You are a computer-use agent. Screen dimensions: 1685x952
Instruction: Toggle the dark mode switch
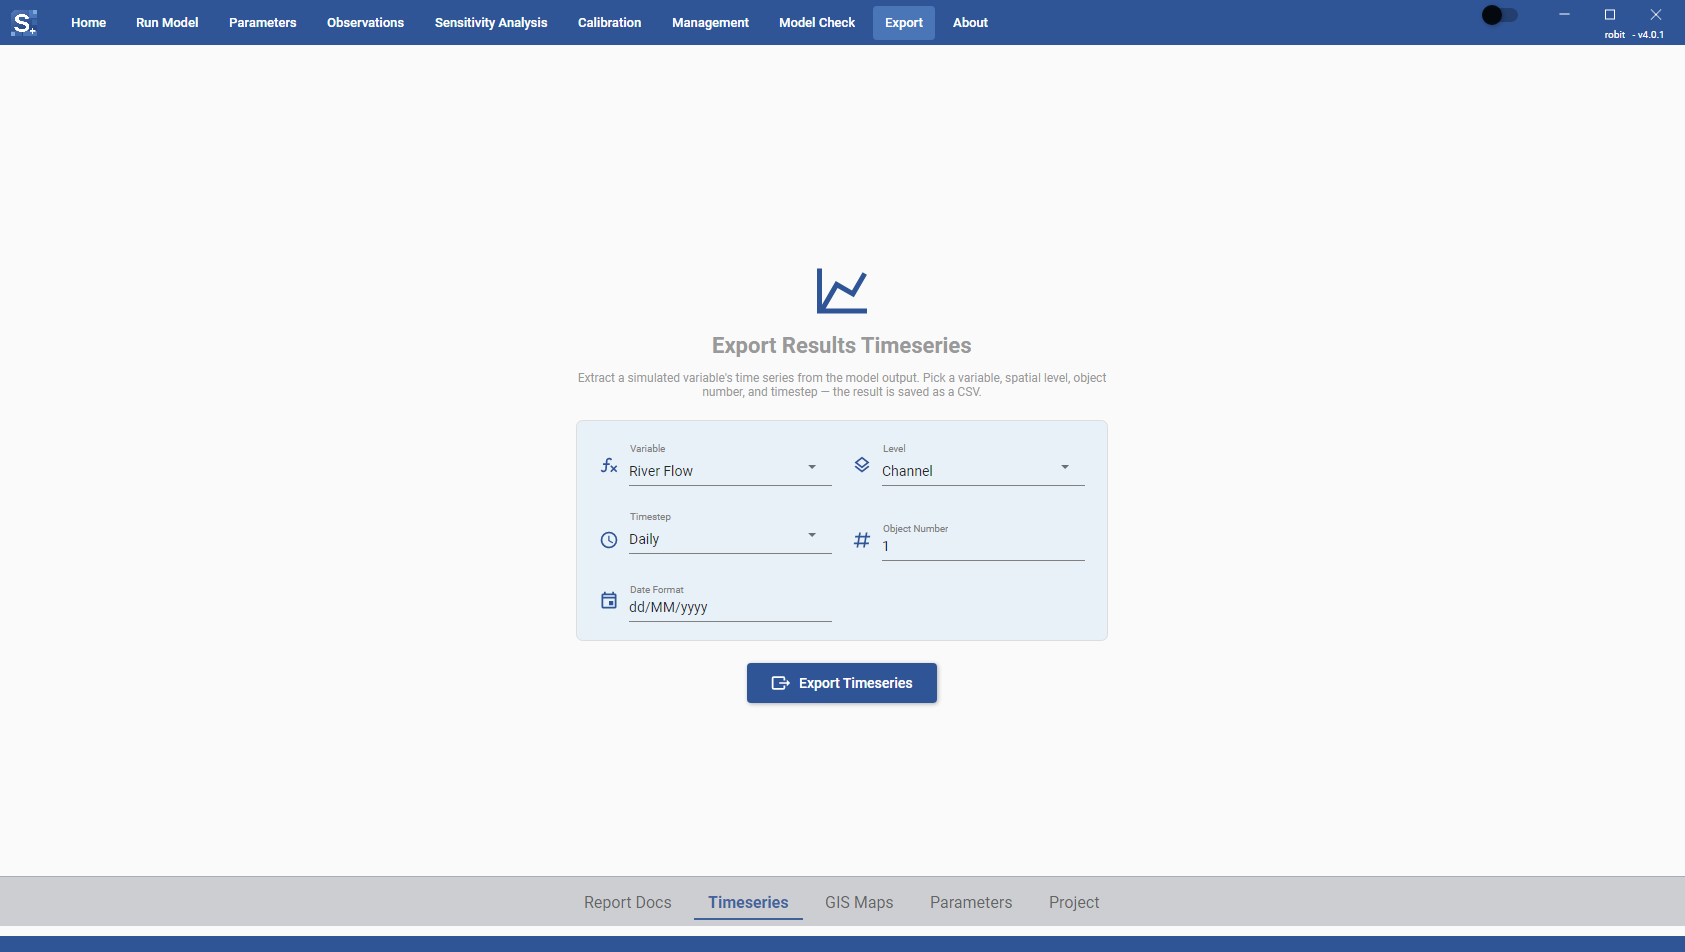click(x=1500, y=15)
